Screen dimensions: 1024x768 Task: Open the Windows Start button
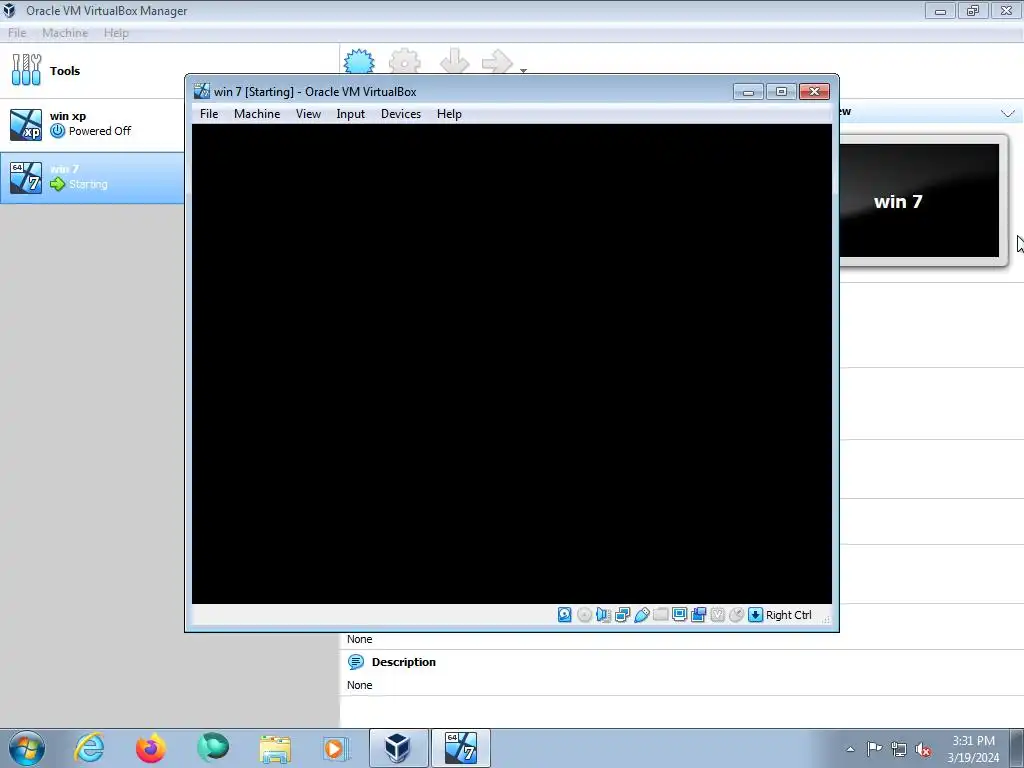click(x=27, y=748)
